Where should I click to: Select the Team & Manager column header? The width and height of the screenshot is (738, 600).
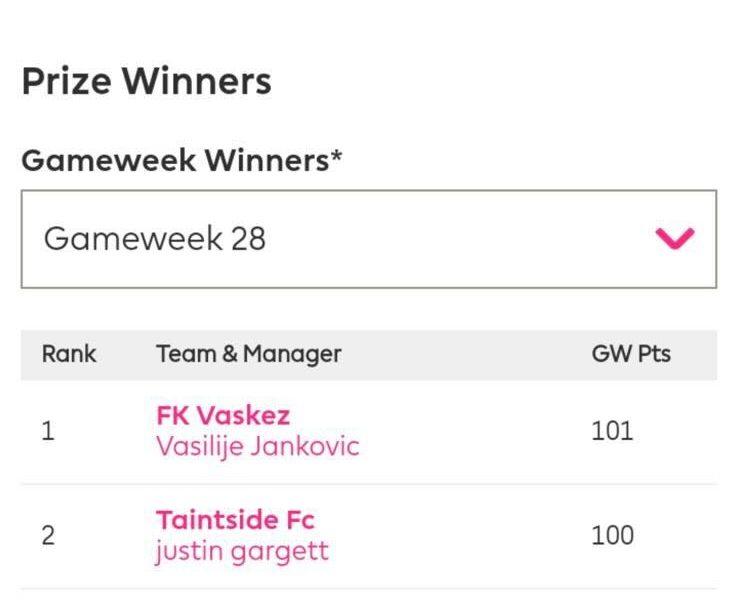(x=249, y=354)
